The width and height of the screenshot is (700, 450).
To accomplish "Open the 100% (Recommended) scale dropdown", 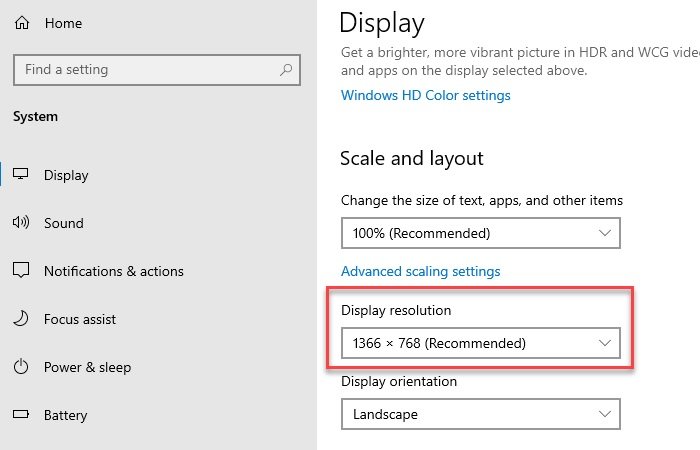I will pos(480,234).
